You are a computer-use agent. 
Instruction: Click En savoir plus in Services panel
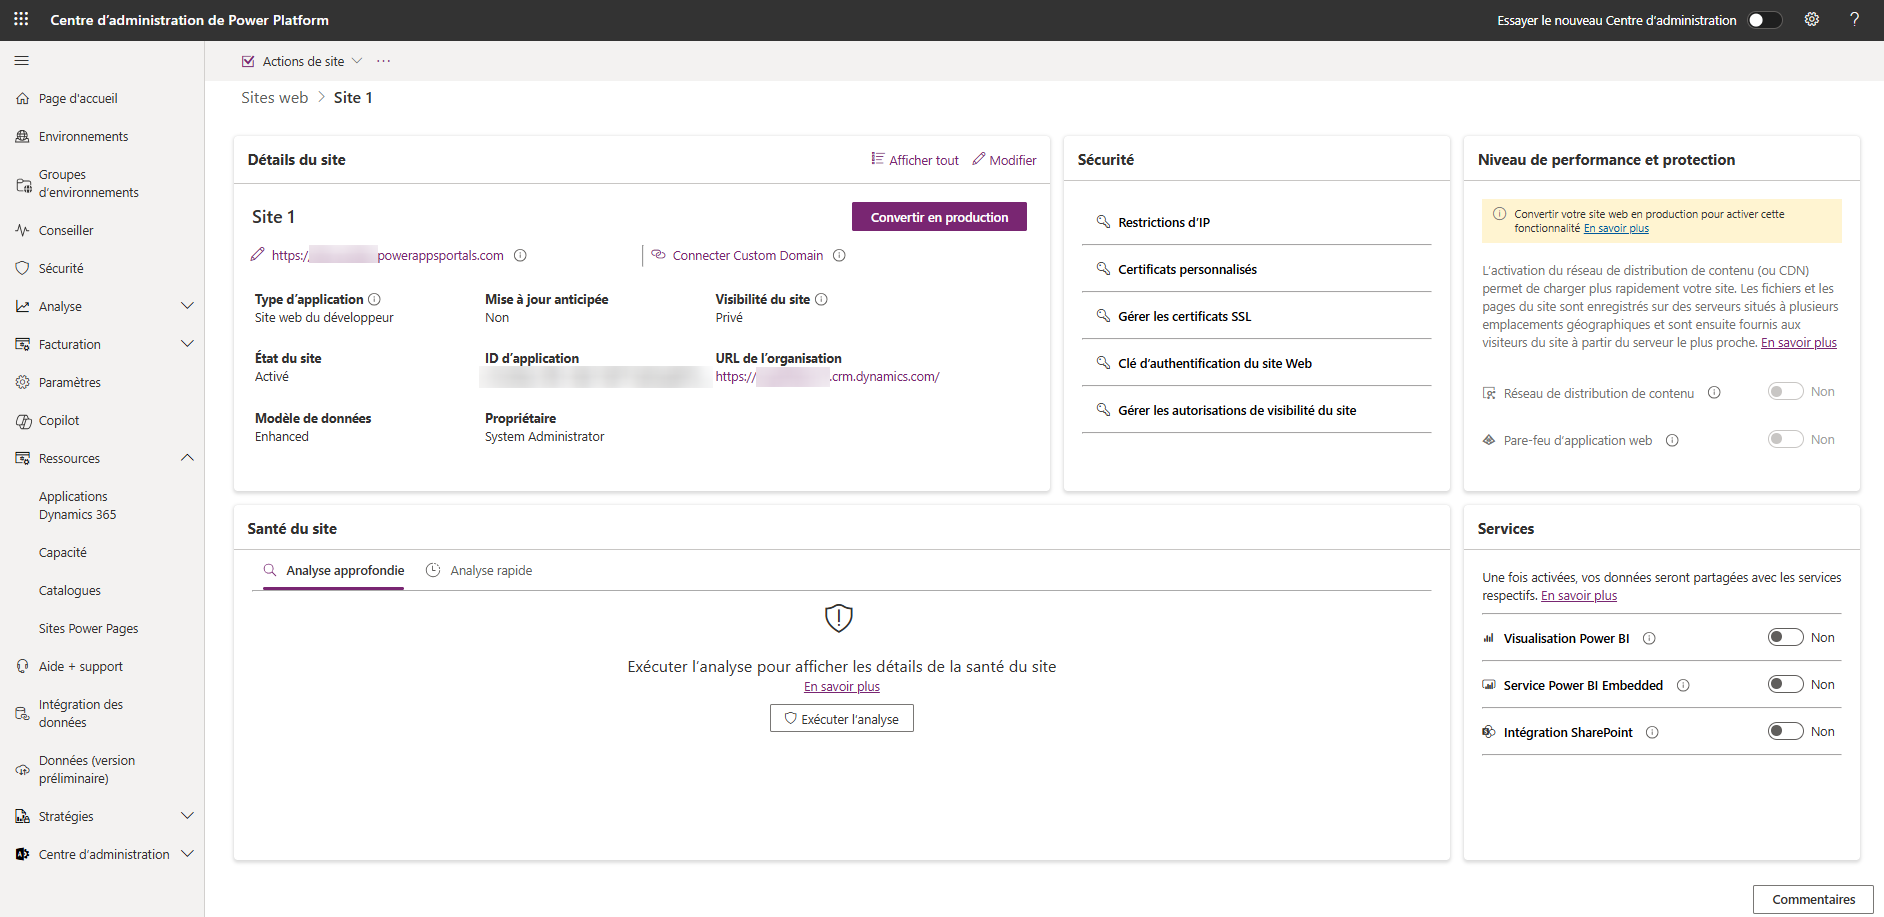(x=1579, y=596)
